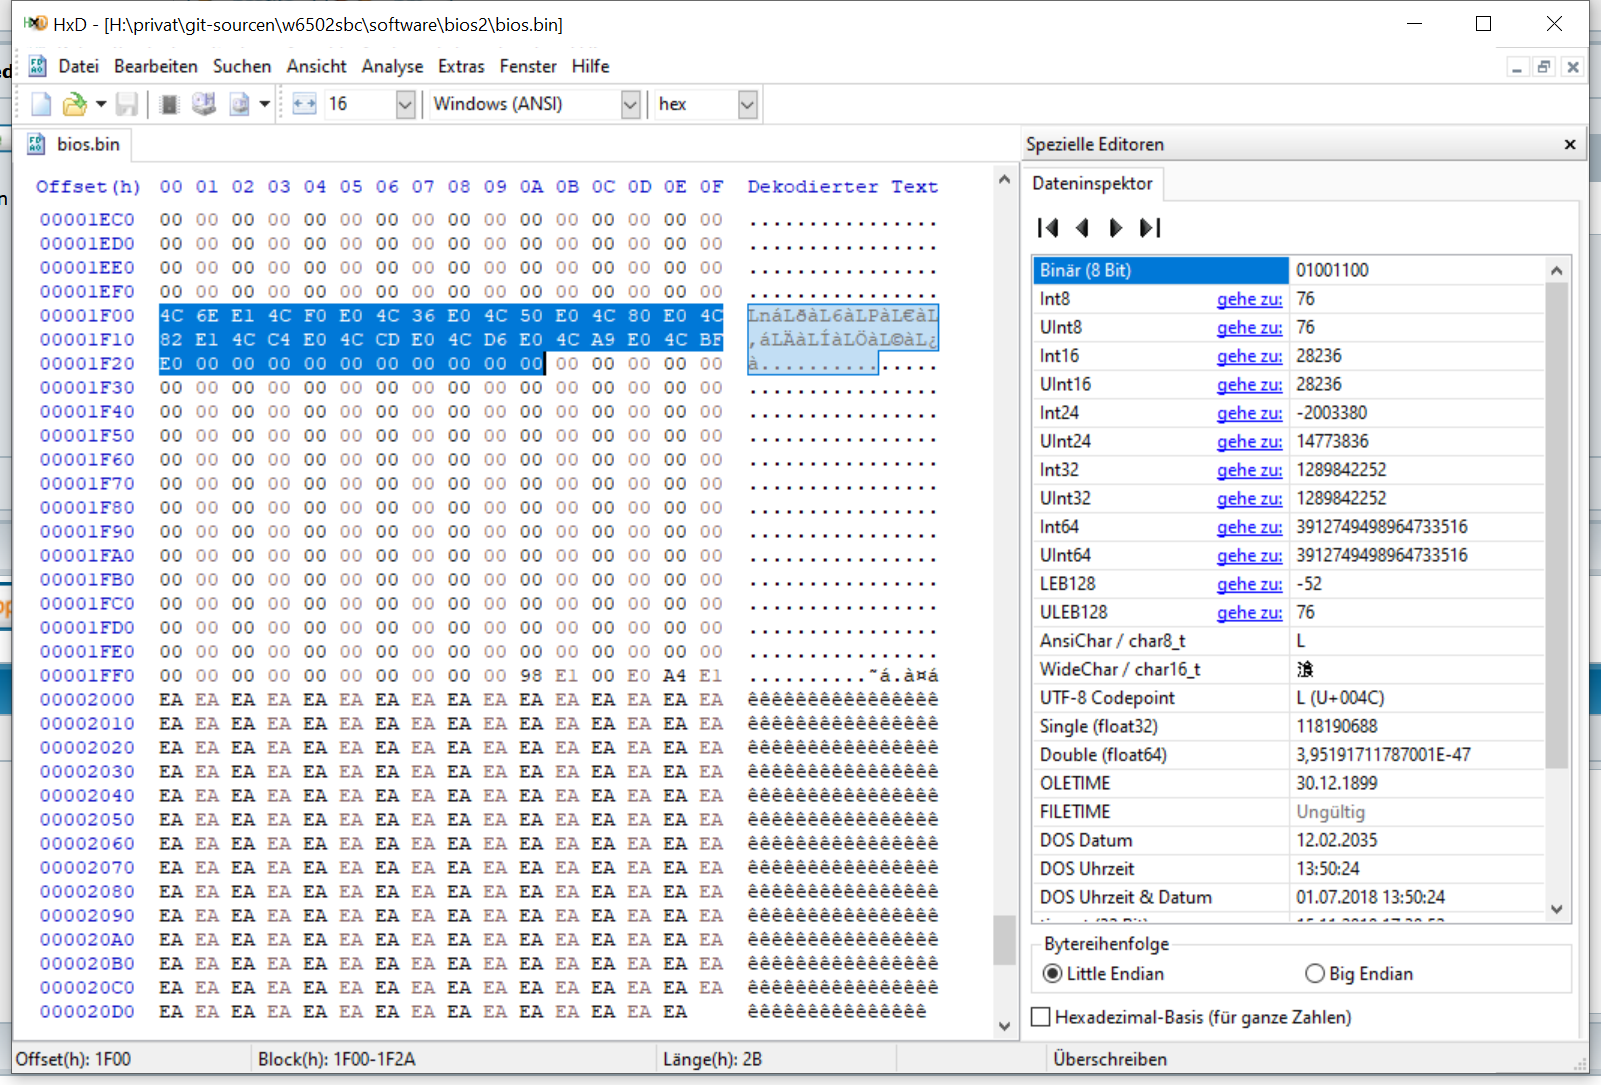Expand the bytes-per-row dropdown showing 16
Image resolution: width=1601 pixels, height=1085 pixels.
pyautogui.click(x=405, y=104)
